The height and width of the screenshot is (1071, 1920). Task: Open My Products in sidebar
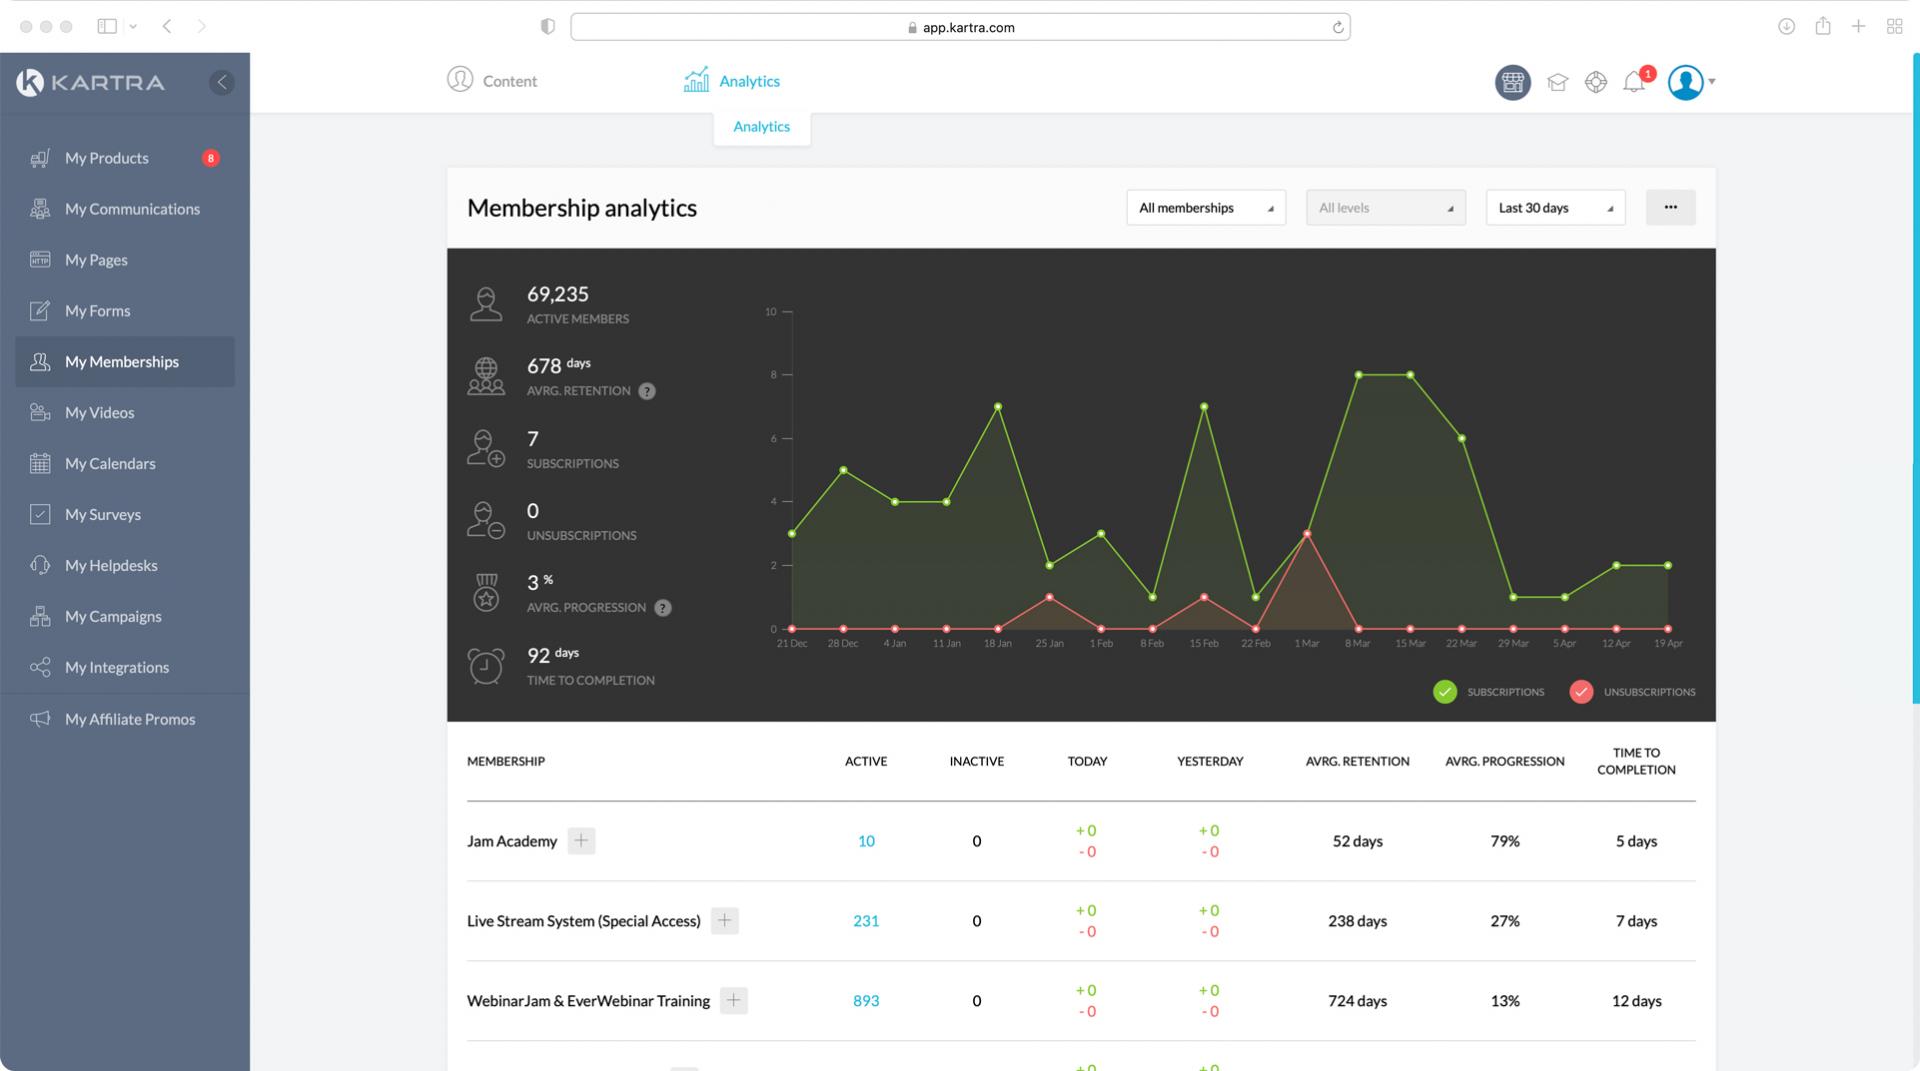(106, 158)
